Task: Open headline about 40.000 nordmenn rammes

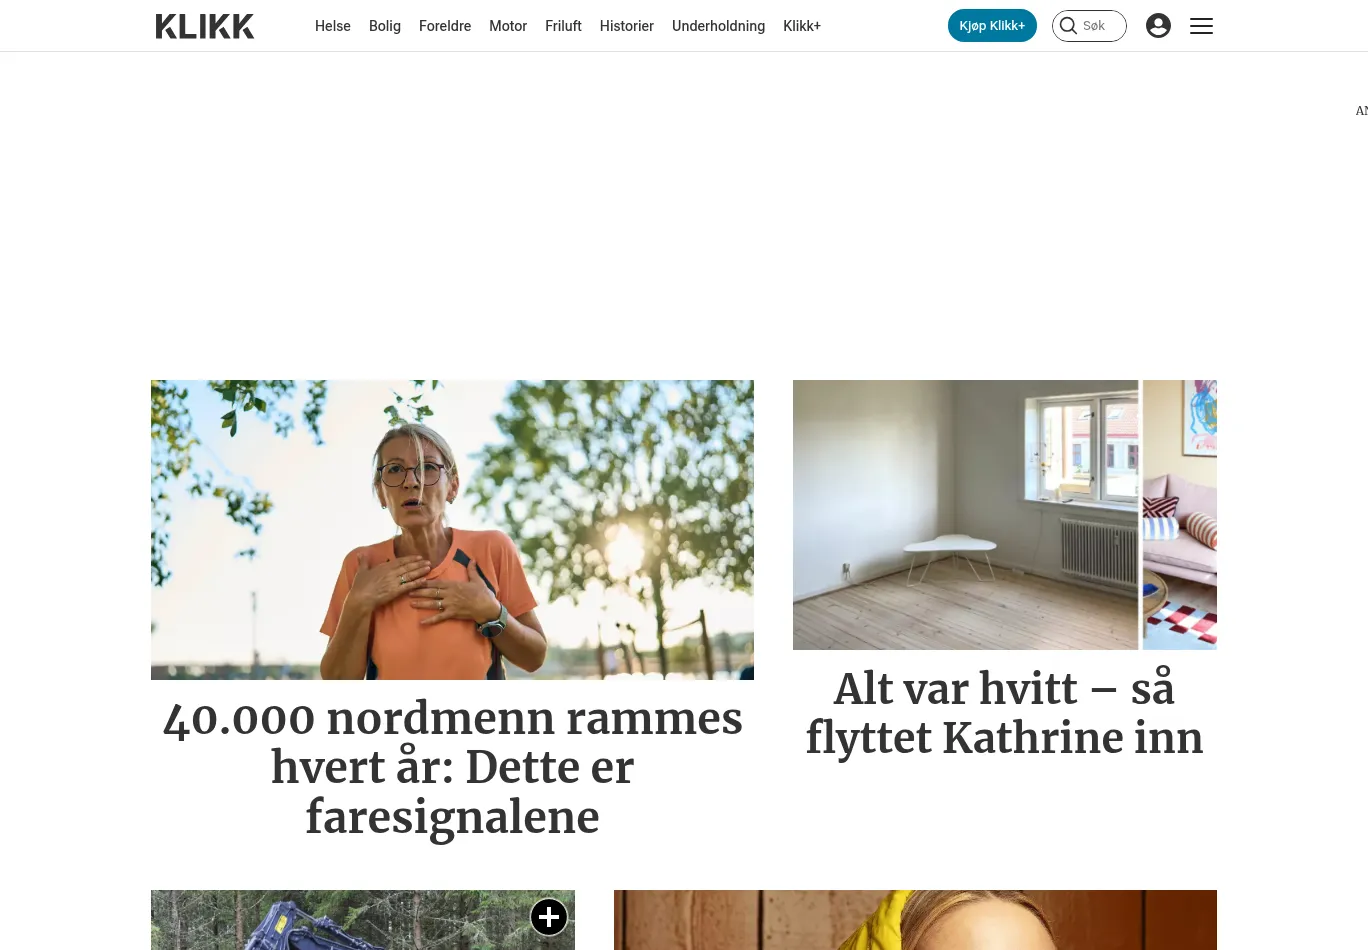Action: [452, 767]
